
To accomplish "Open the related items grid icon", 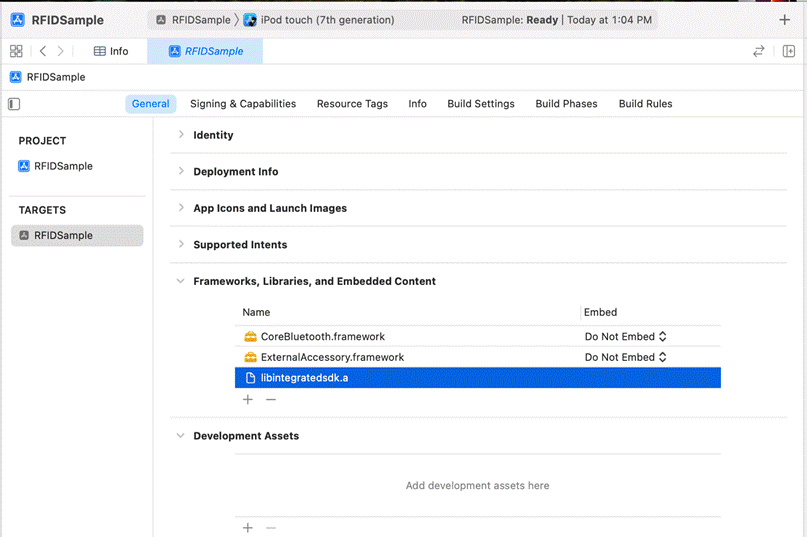I will [x=16, y=51].
